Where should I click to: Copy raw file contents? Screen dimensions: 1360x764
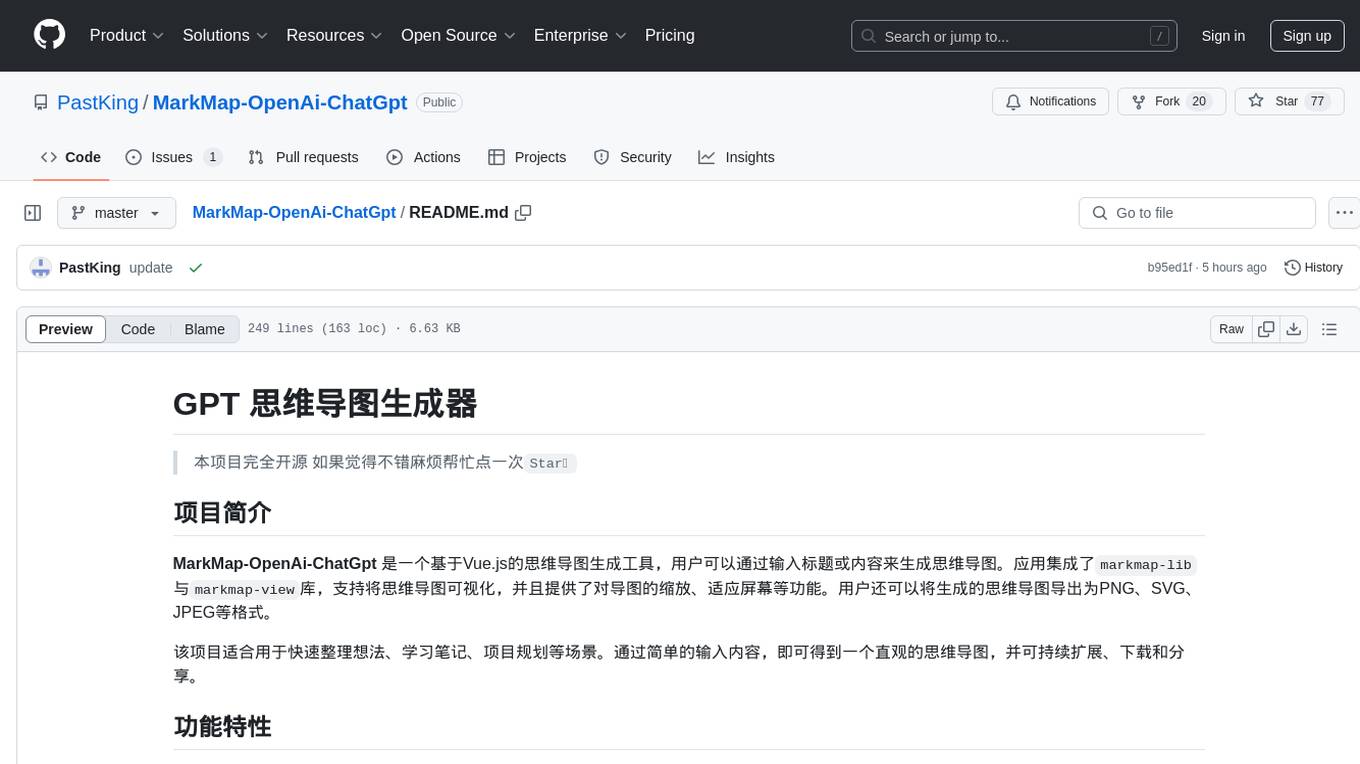(1266, 329)
